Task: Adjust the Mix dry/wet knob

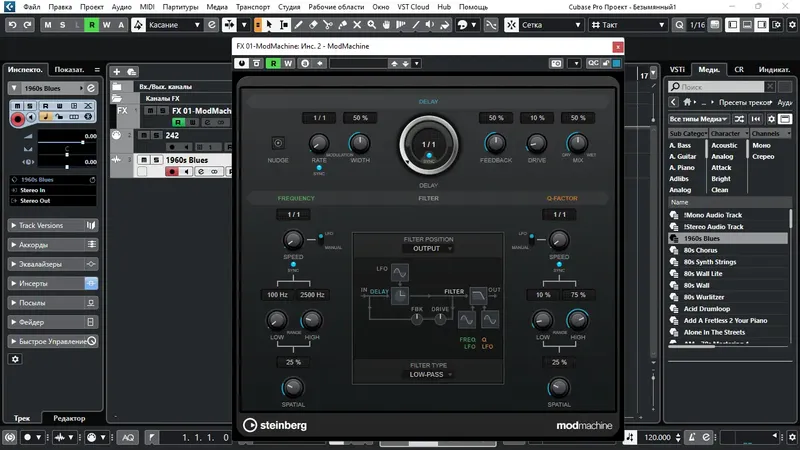Action: pyautogui.click(x=577, y=143)
